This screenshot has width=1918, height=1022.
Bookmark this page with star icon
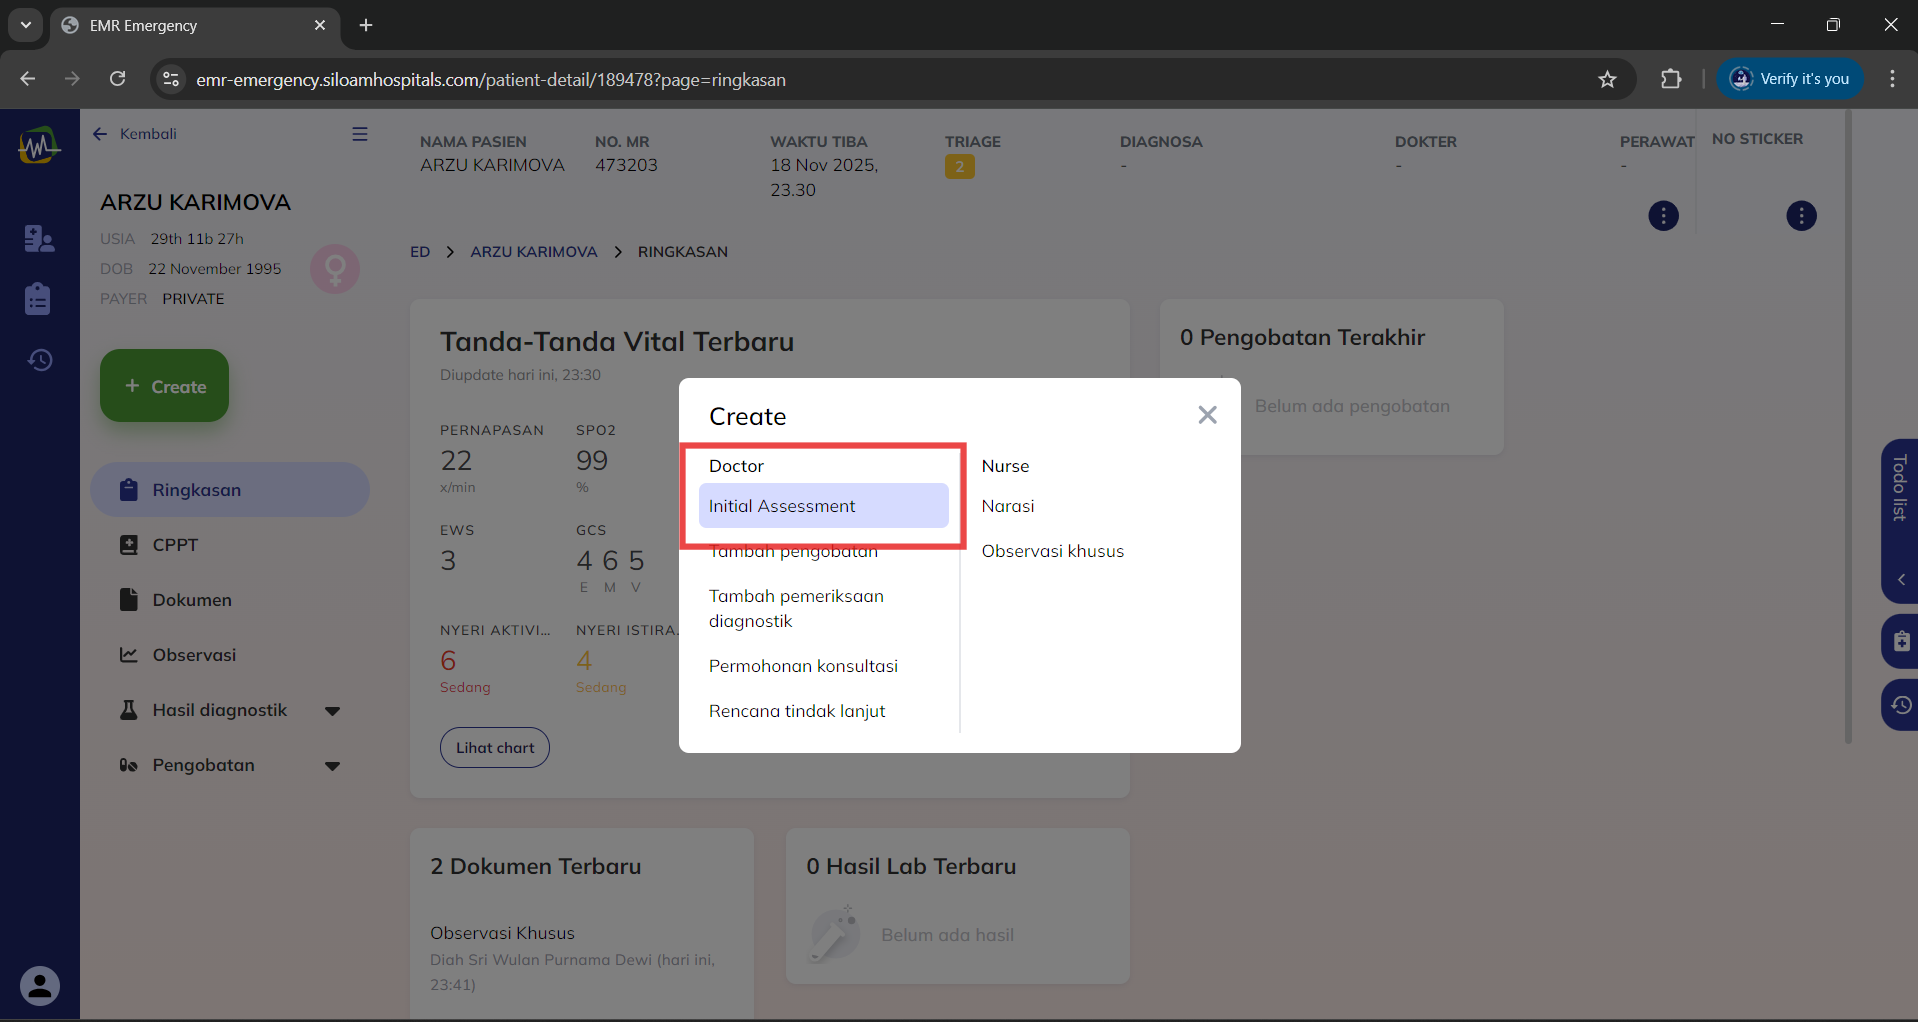coord(1607,79)
